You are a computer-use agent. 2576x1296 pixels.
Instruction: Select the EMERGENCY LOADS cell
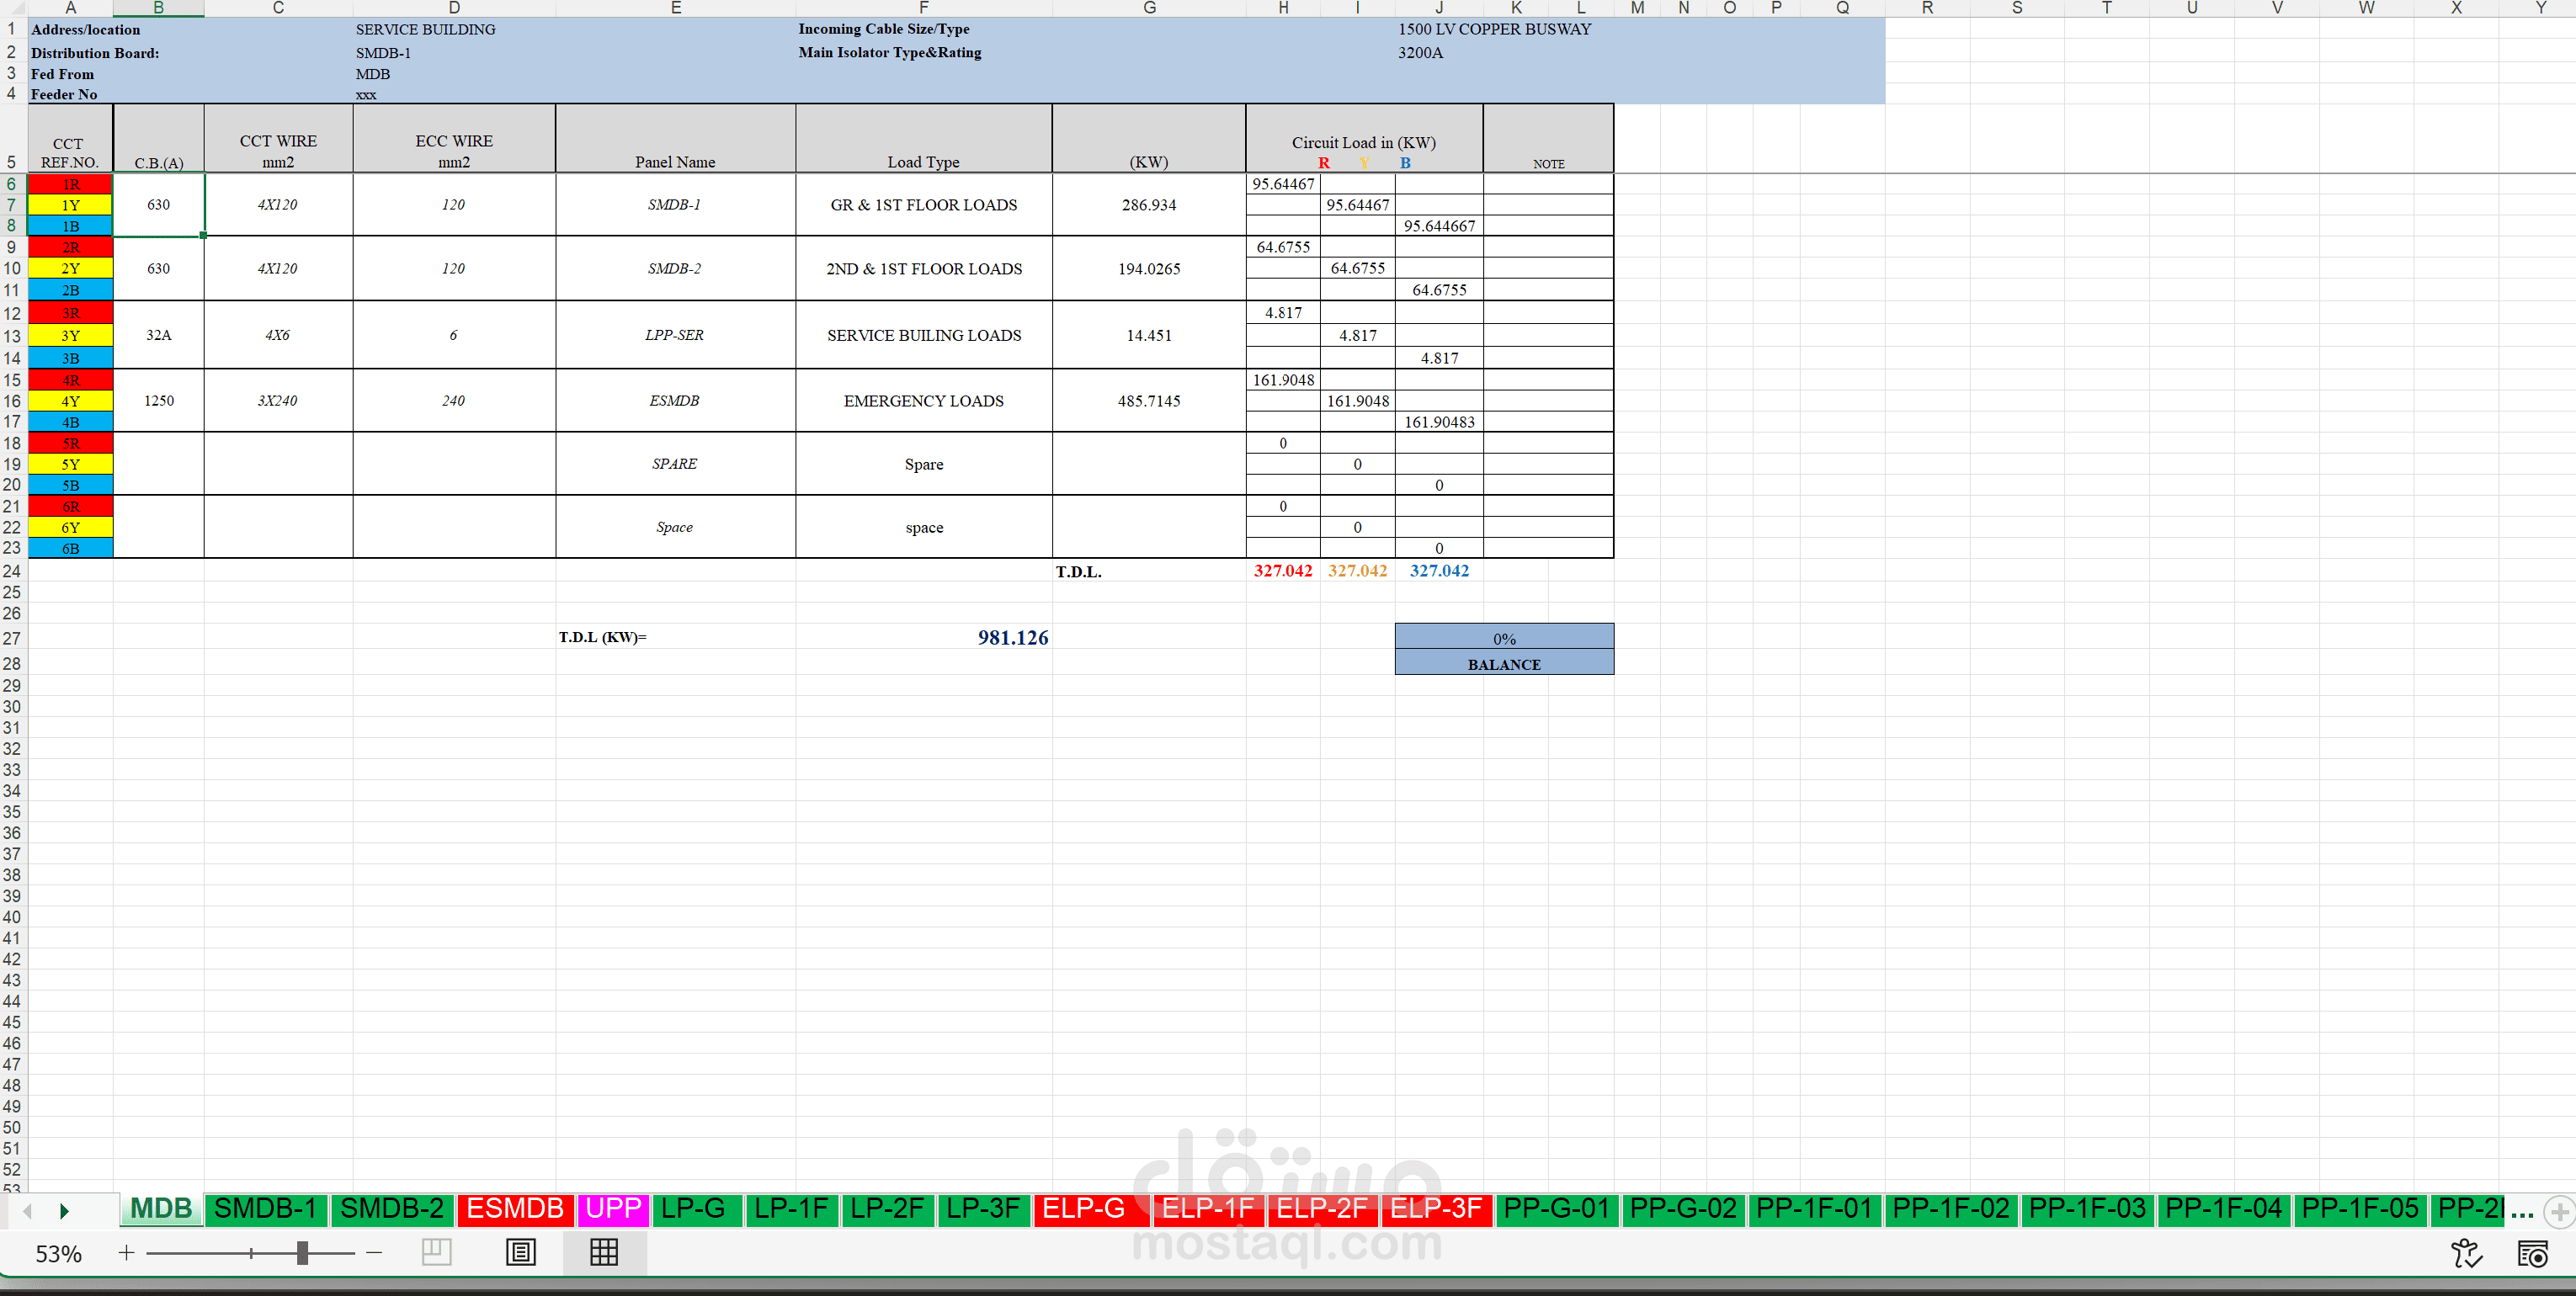pyautogui.click(x=924, y=401)
